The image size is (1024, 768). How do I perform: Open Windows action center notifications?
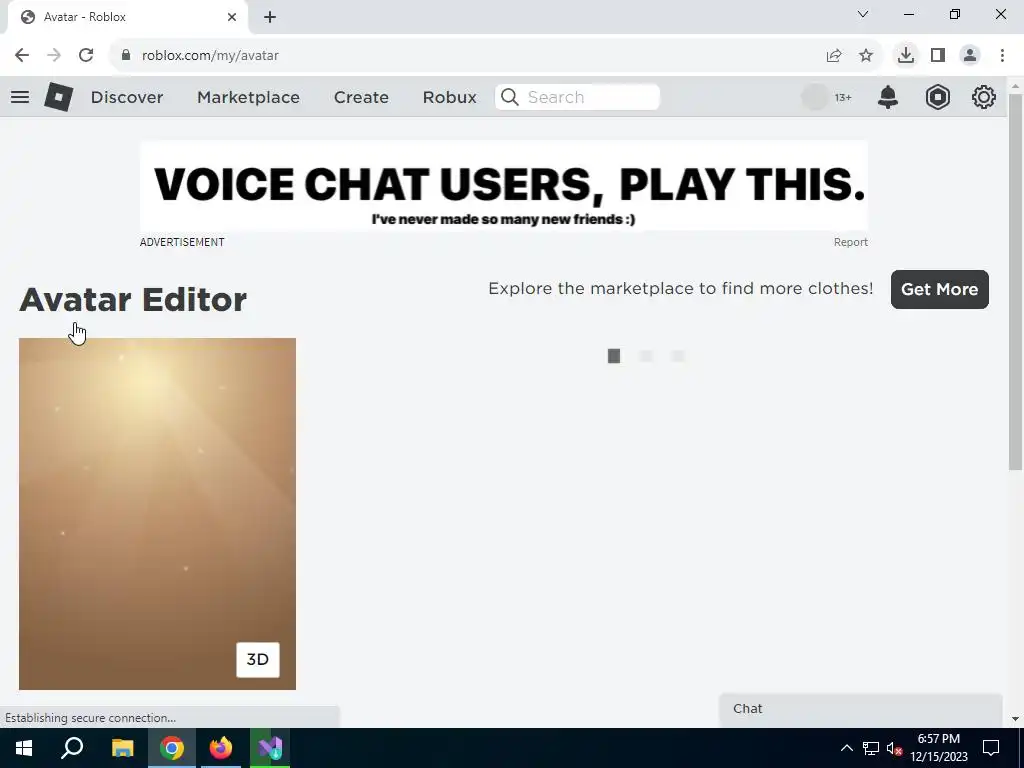(991, 748)
